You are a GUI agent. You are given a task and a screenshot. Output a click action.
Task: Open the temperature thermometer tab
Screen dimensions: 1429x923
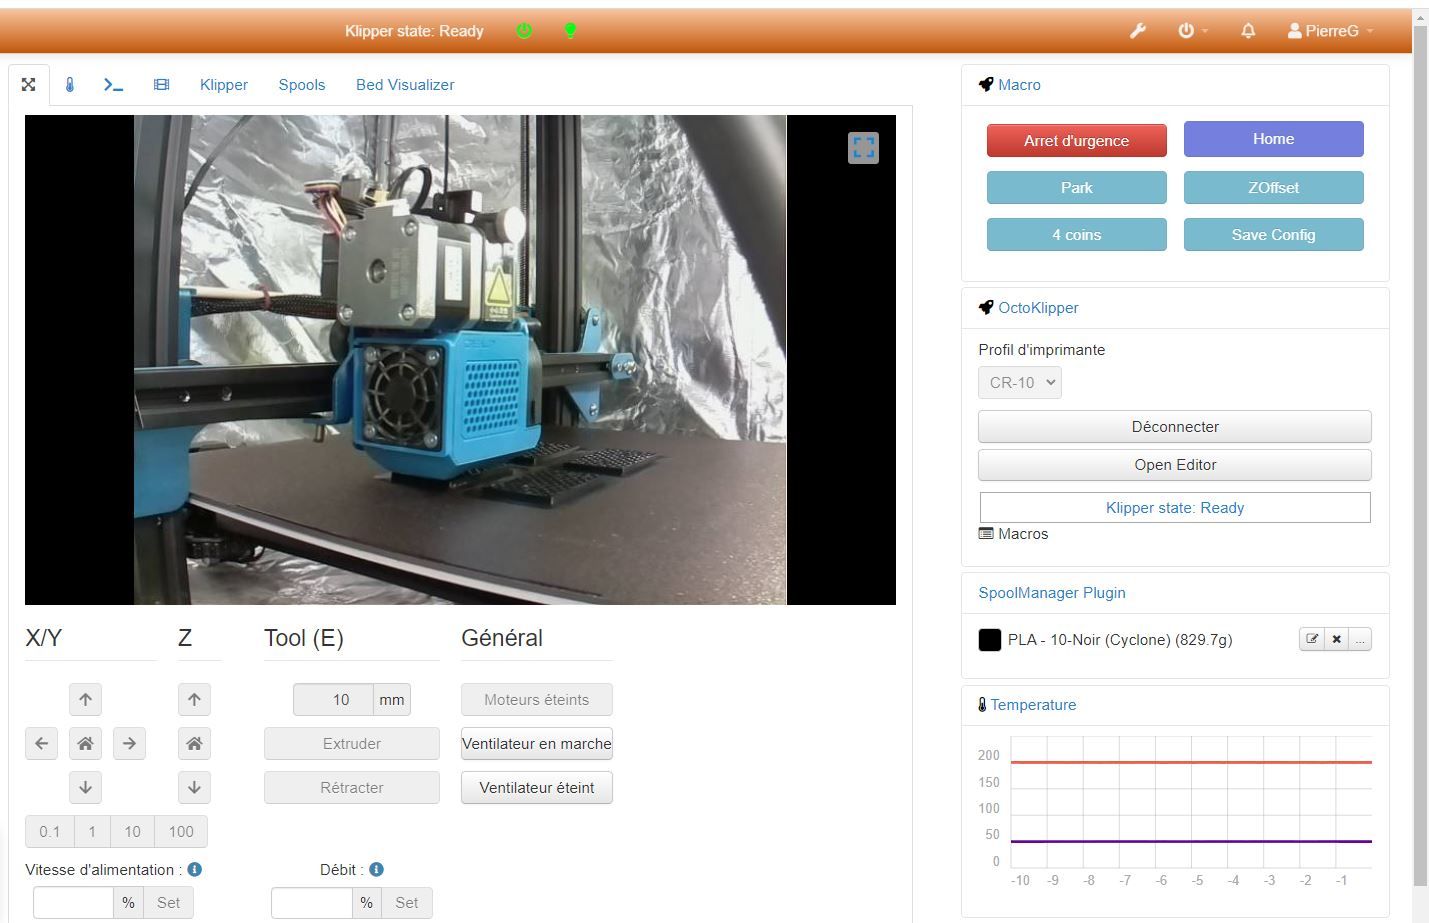70,85
